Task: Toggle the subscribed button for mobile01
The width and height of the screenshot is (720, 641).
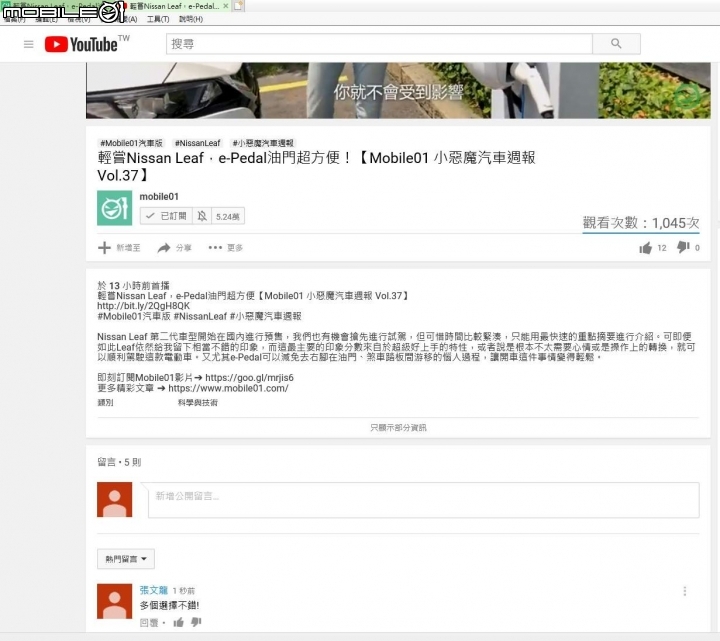Action: coord(166,216)
